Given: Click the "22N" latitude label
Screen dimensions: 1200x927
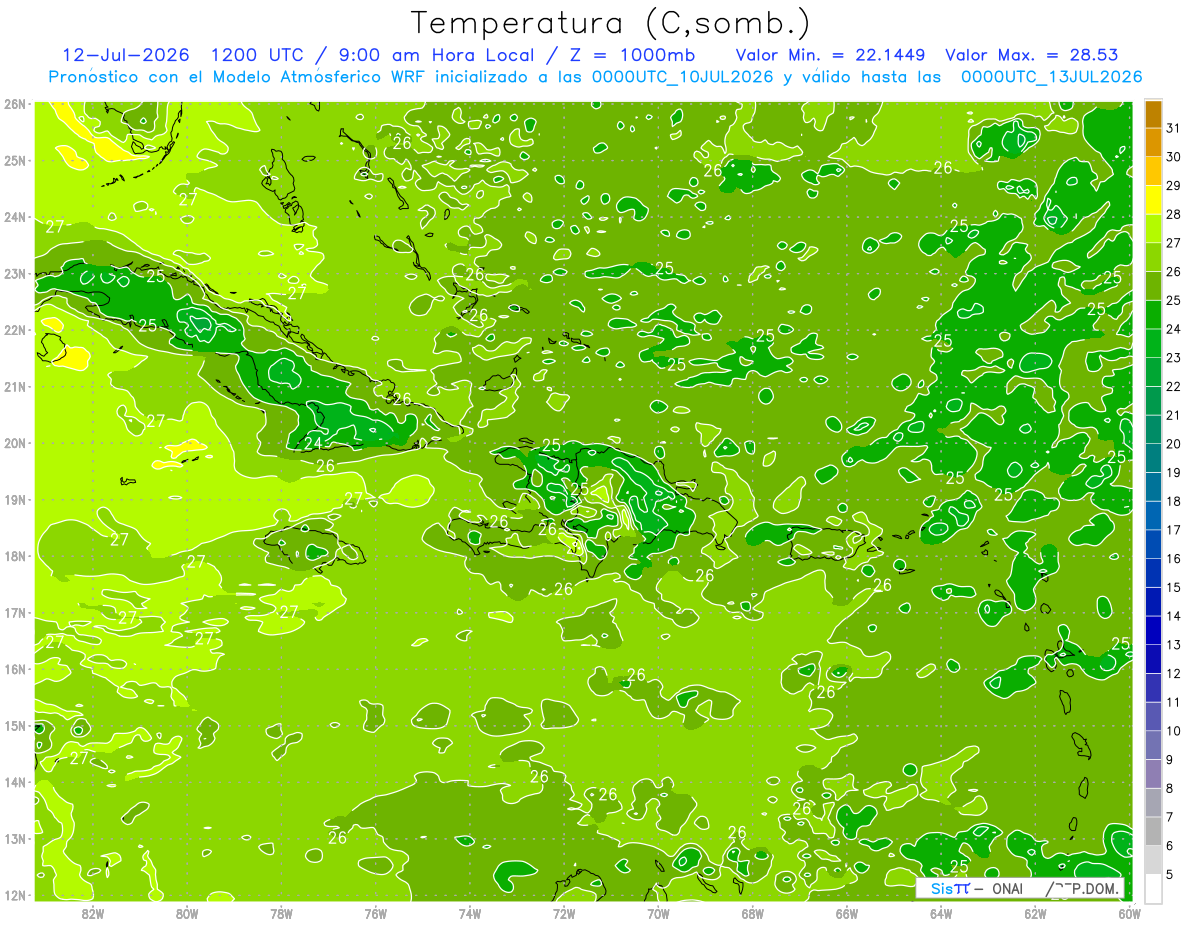Looking at the screenshot, I should [14, 330].
